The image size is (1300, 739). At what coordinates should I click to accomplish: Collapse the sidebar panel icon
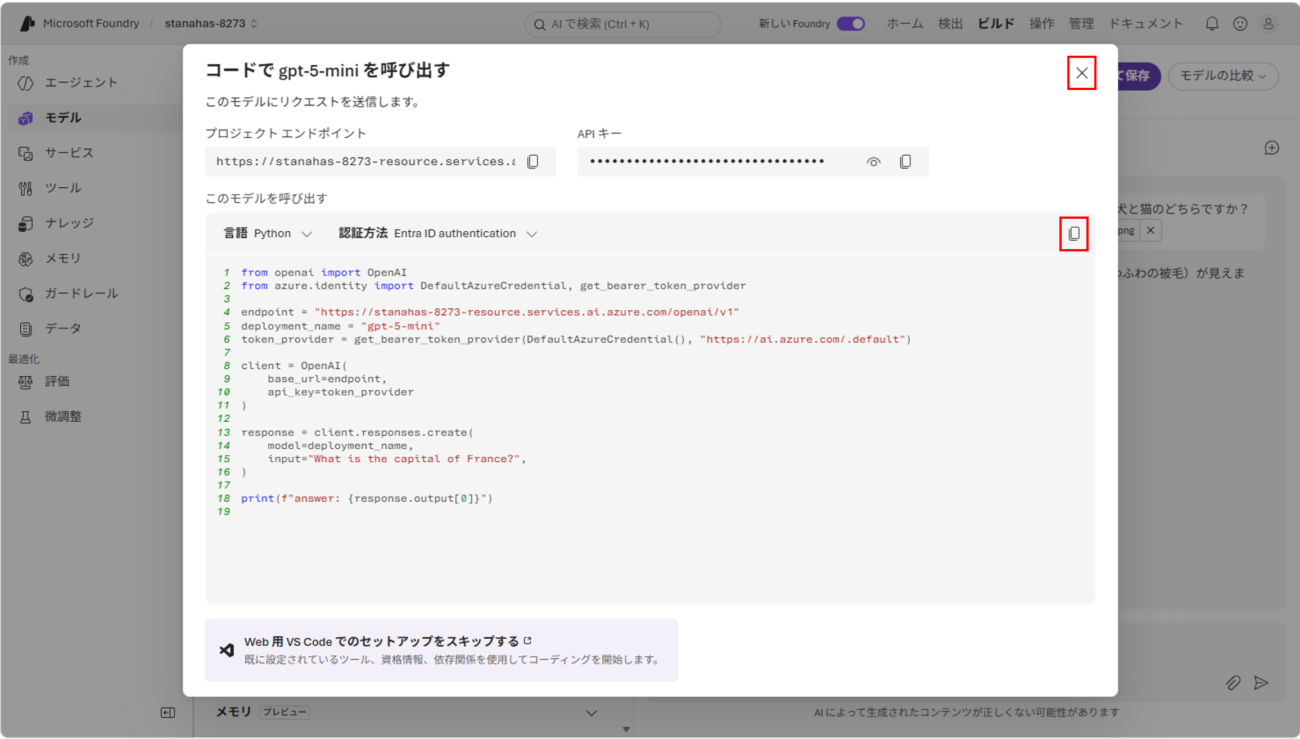point(167,713)
